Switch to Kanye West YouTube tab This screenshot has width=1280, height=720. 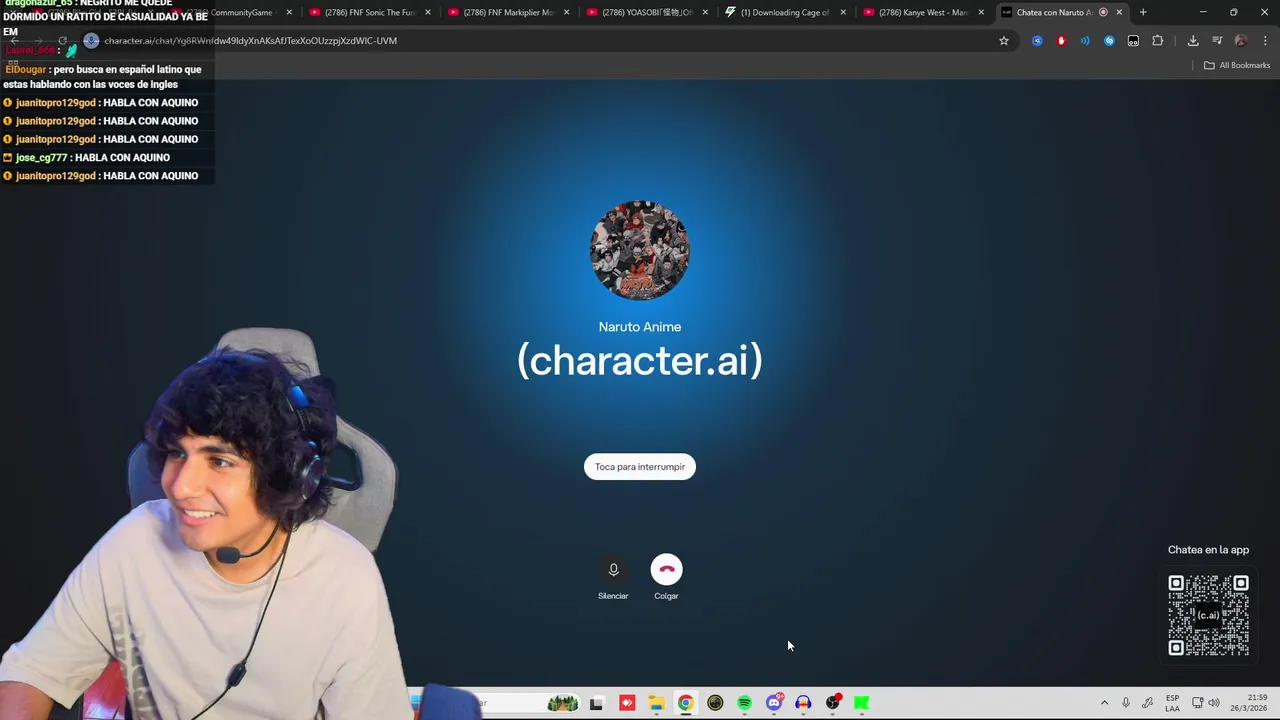tap(922, 12)
